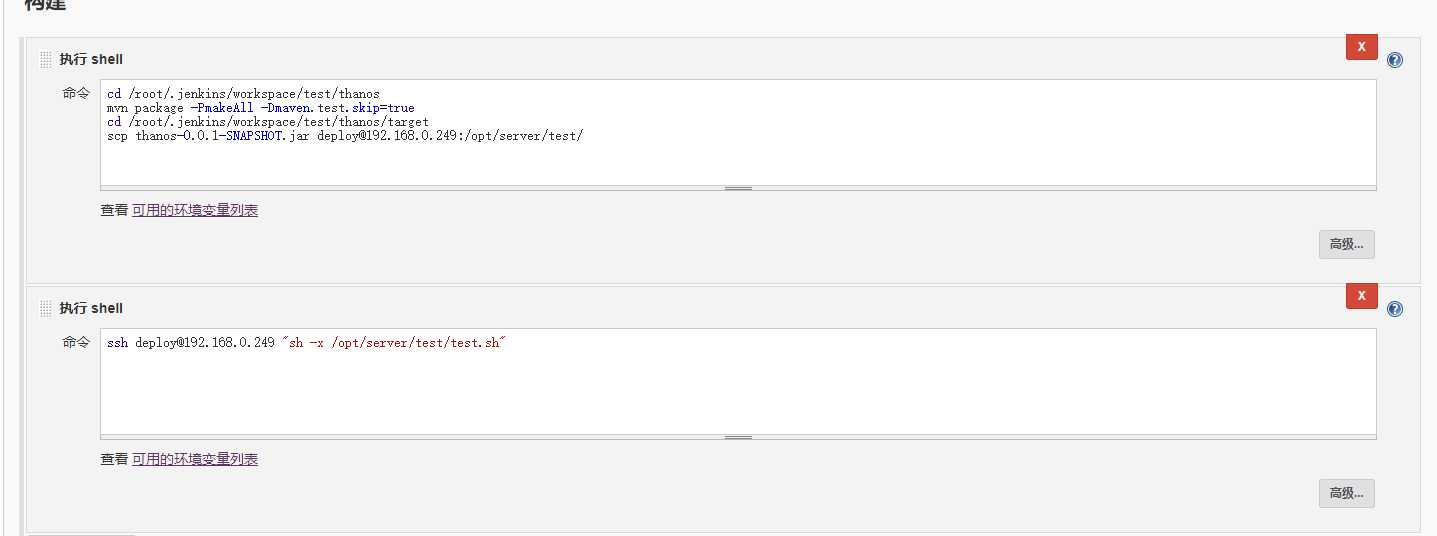Click the 命令 label of the second step
The height and width of the screenshot is (536, 1437).
[x=76, y=342]
